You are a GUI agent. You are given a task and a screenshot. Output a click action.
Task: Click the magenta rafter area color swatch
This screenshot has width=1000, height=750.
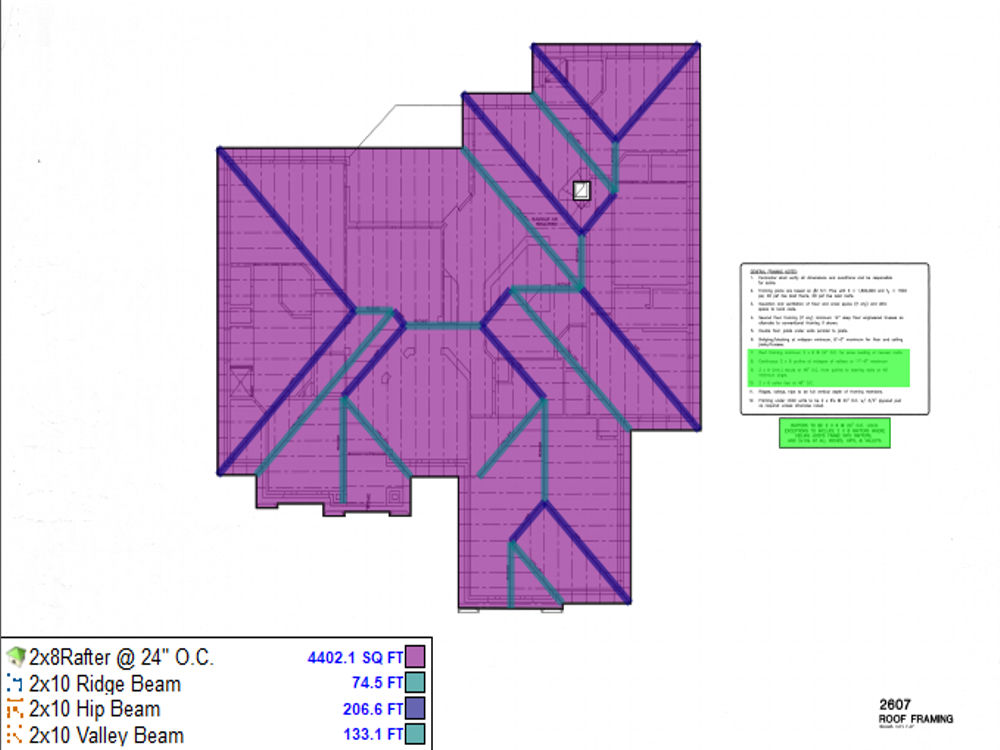(413, 657)
